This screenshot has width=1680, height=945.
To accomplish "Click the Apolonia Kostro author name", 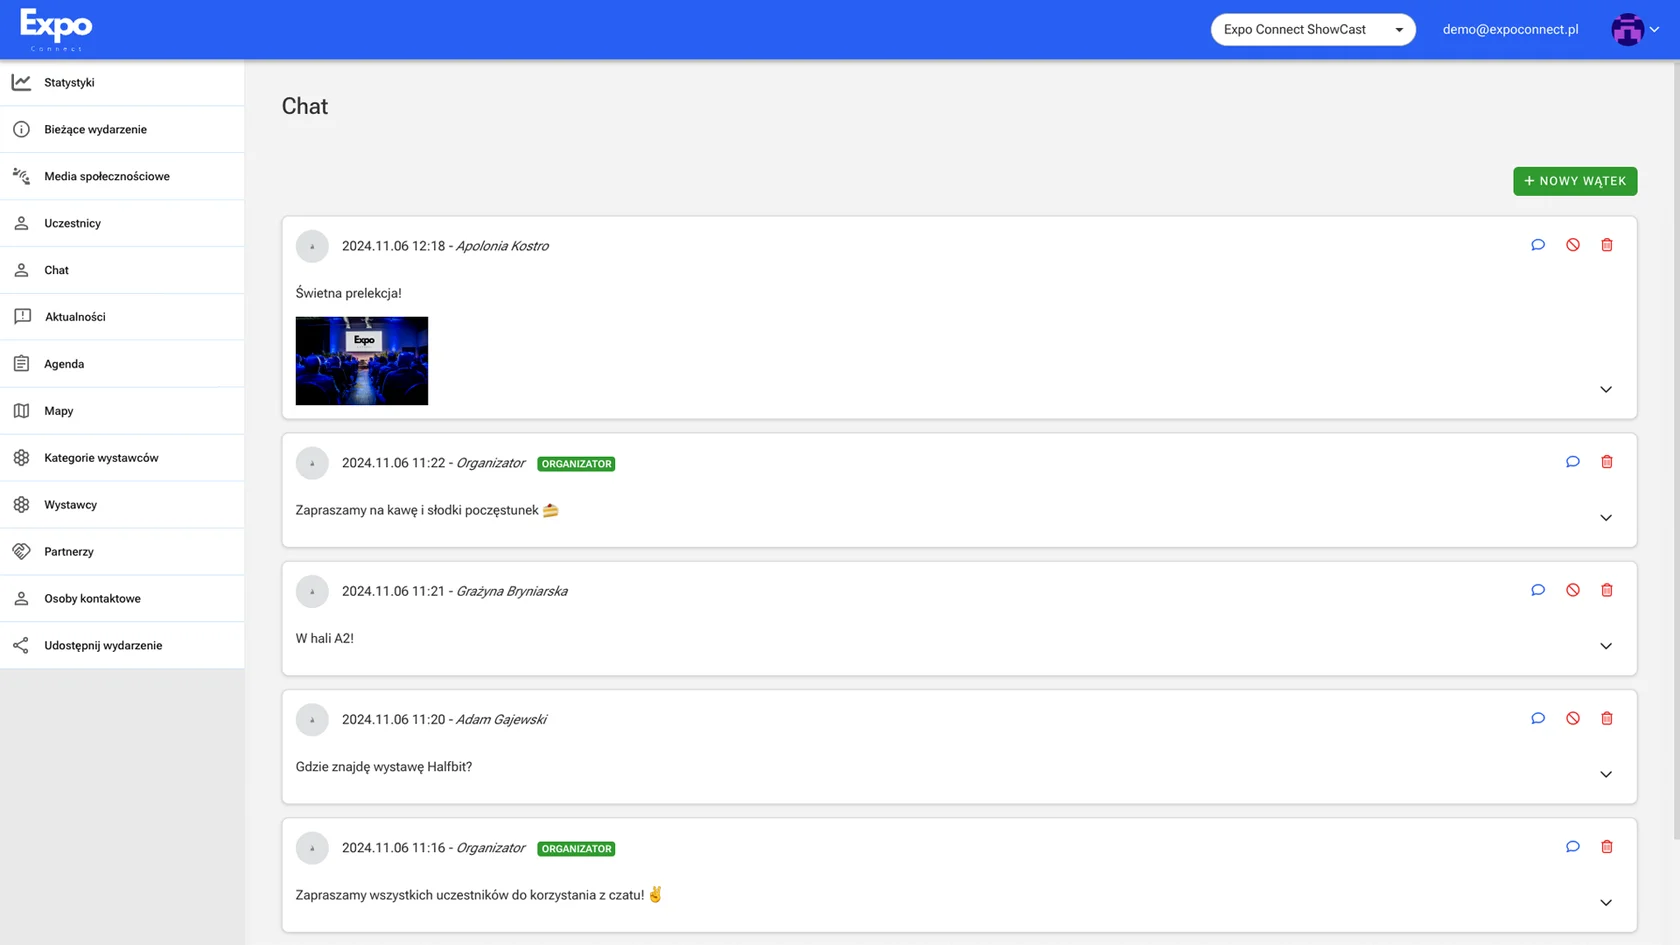I will point(502,246).
